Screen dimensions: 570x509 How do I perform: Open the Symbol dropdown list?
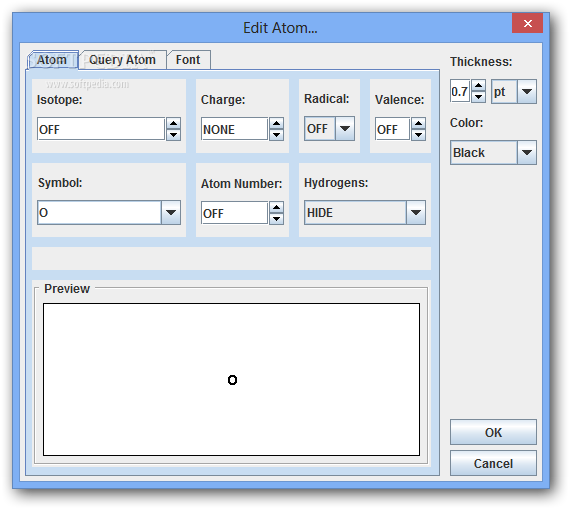coord(171,212)
